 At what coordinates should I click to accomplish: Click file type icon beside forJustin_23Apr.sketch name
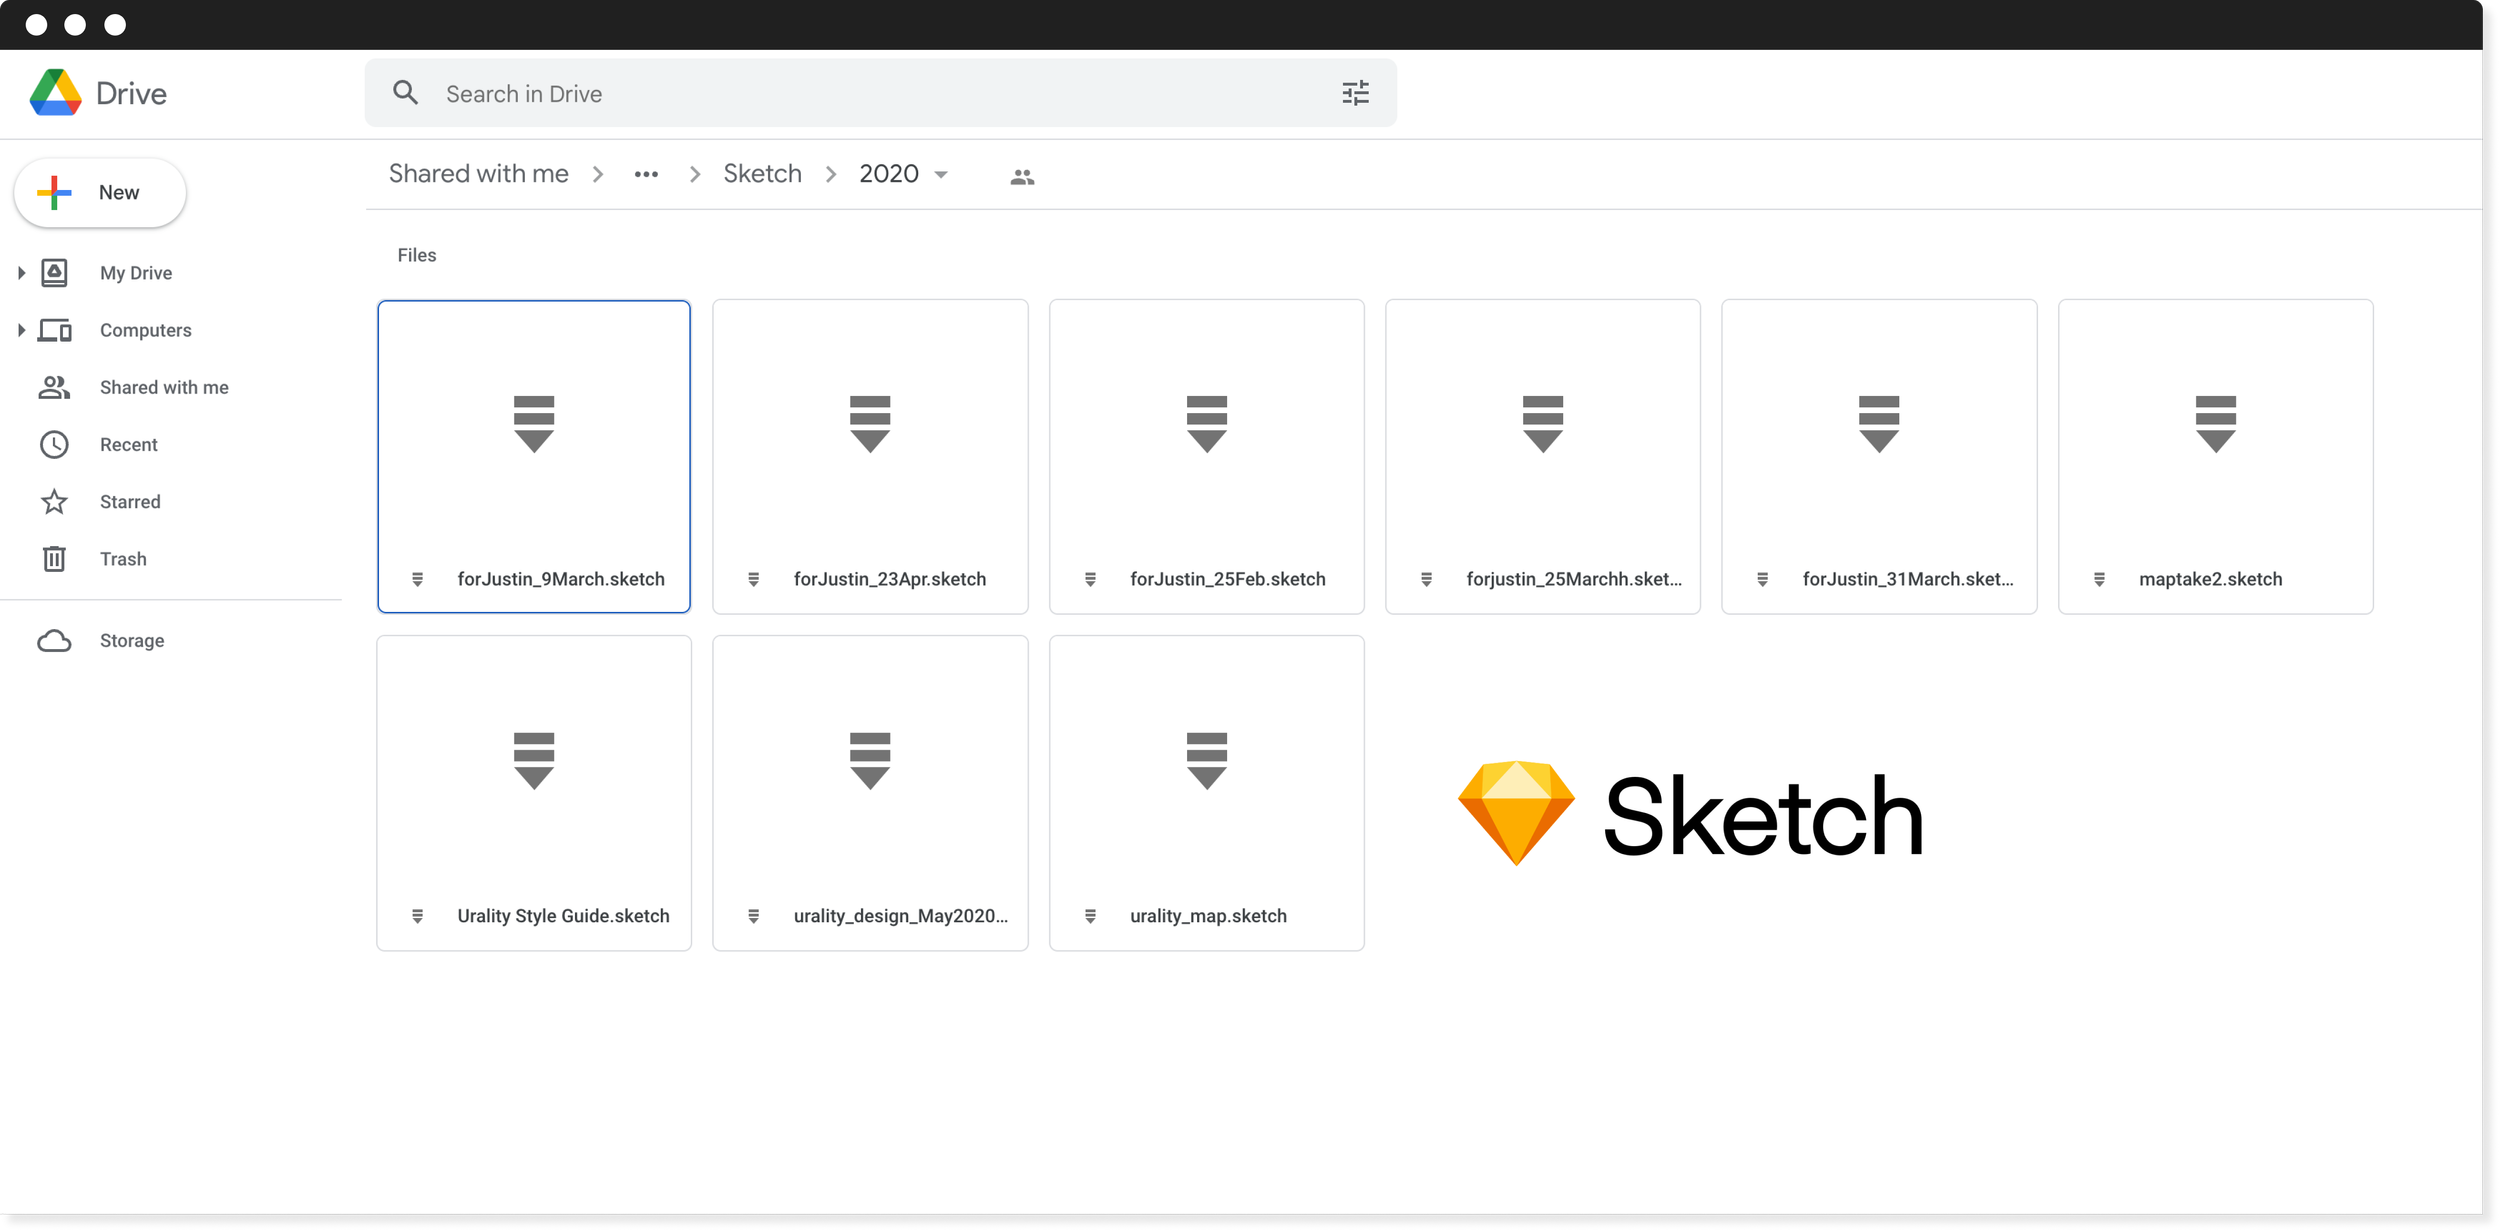coord(754,579)
